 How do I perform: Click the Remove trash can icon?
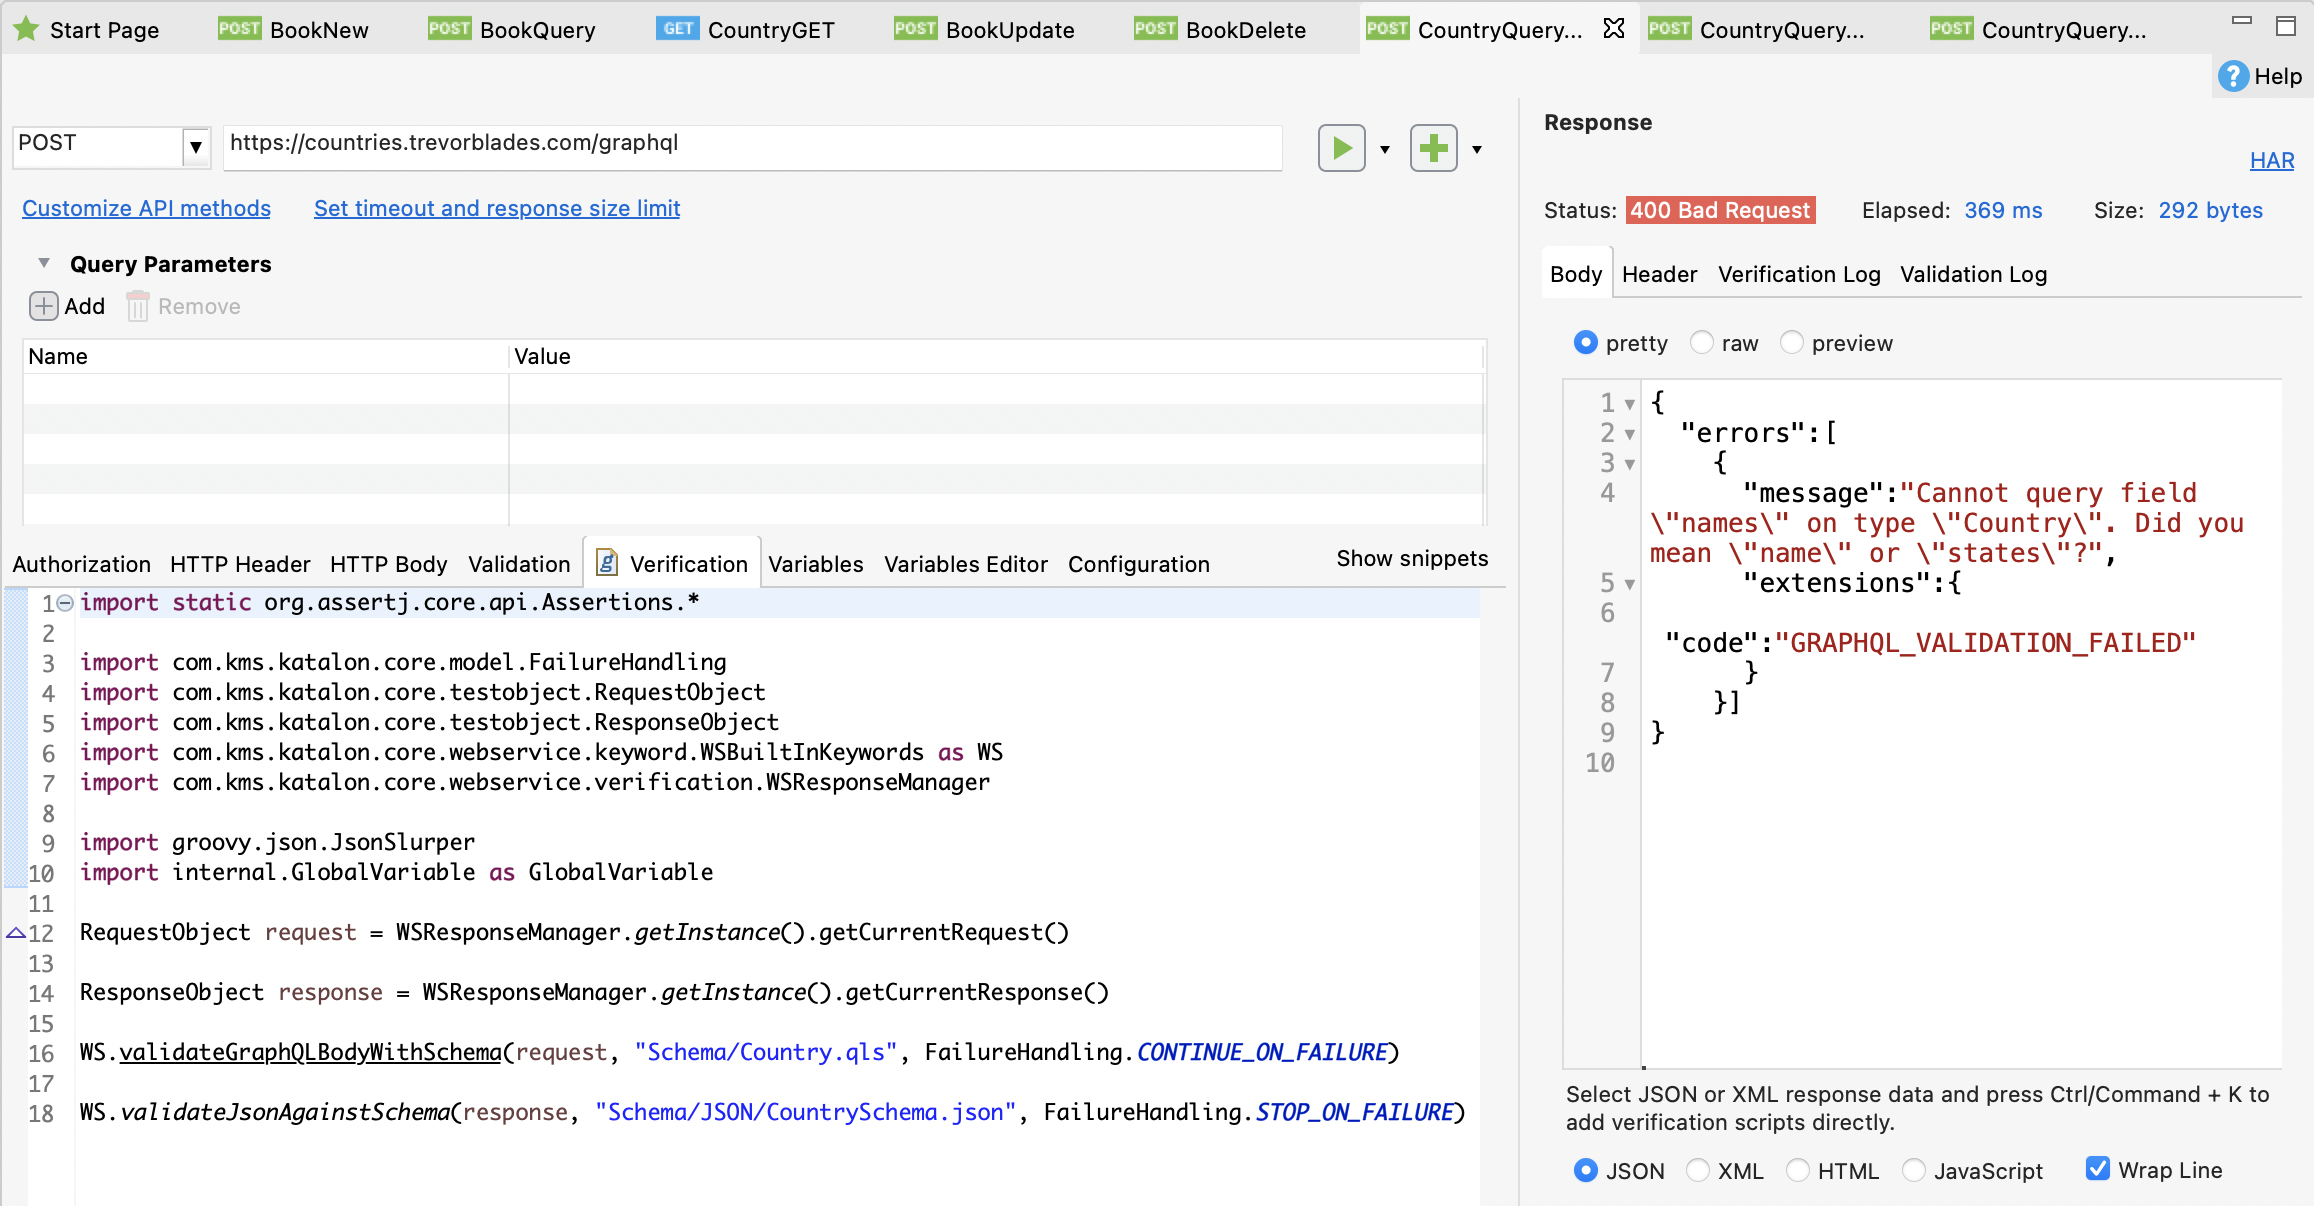138,306
